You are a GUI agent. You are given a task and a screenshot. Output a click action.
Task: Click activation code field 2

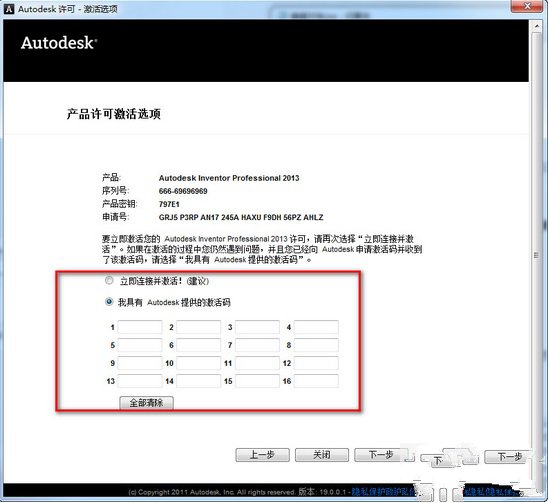pyautogui.click(x=199, y=327)
